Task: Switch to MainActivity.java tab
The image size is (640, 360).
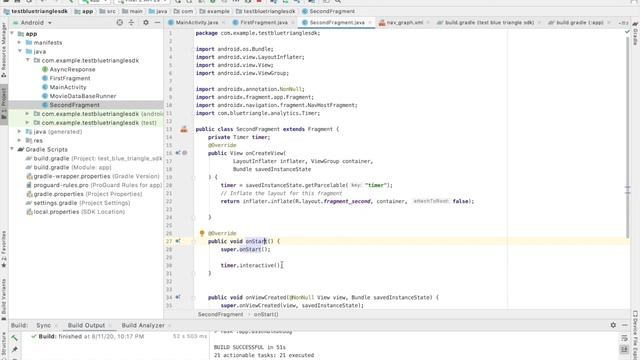Action: [197, 23]
